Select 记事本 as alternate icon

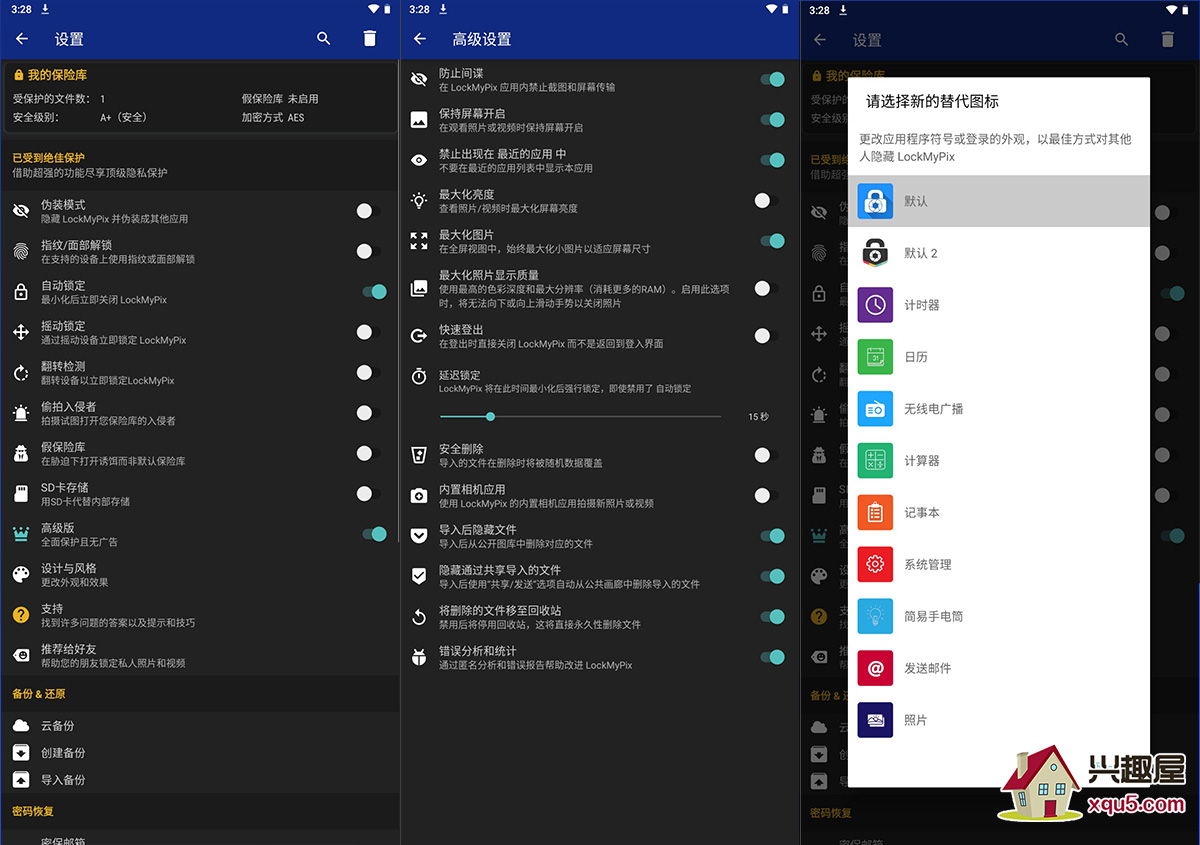click(999, 513)
